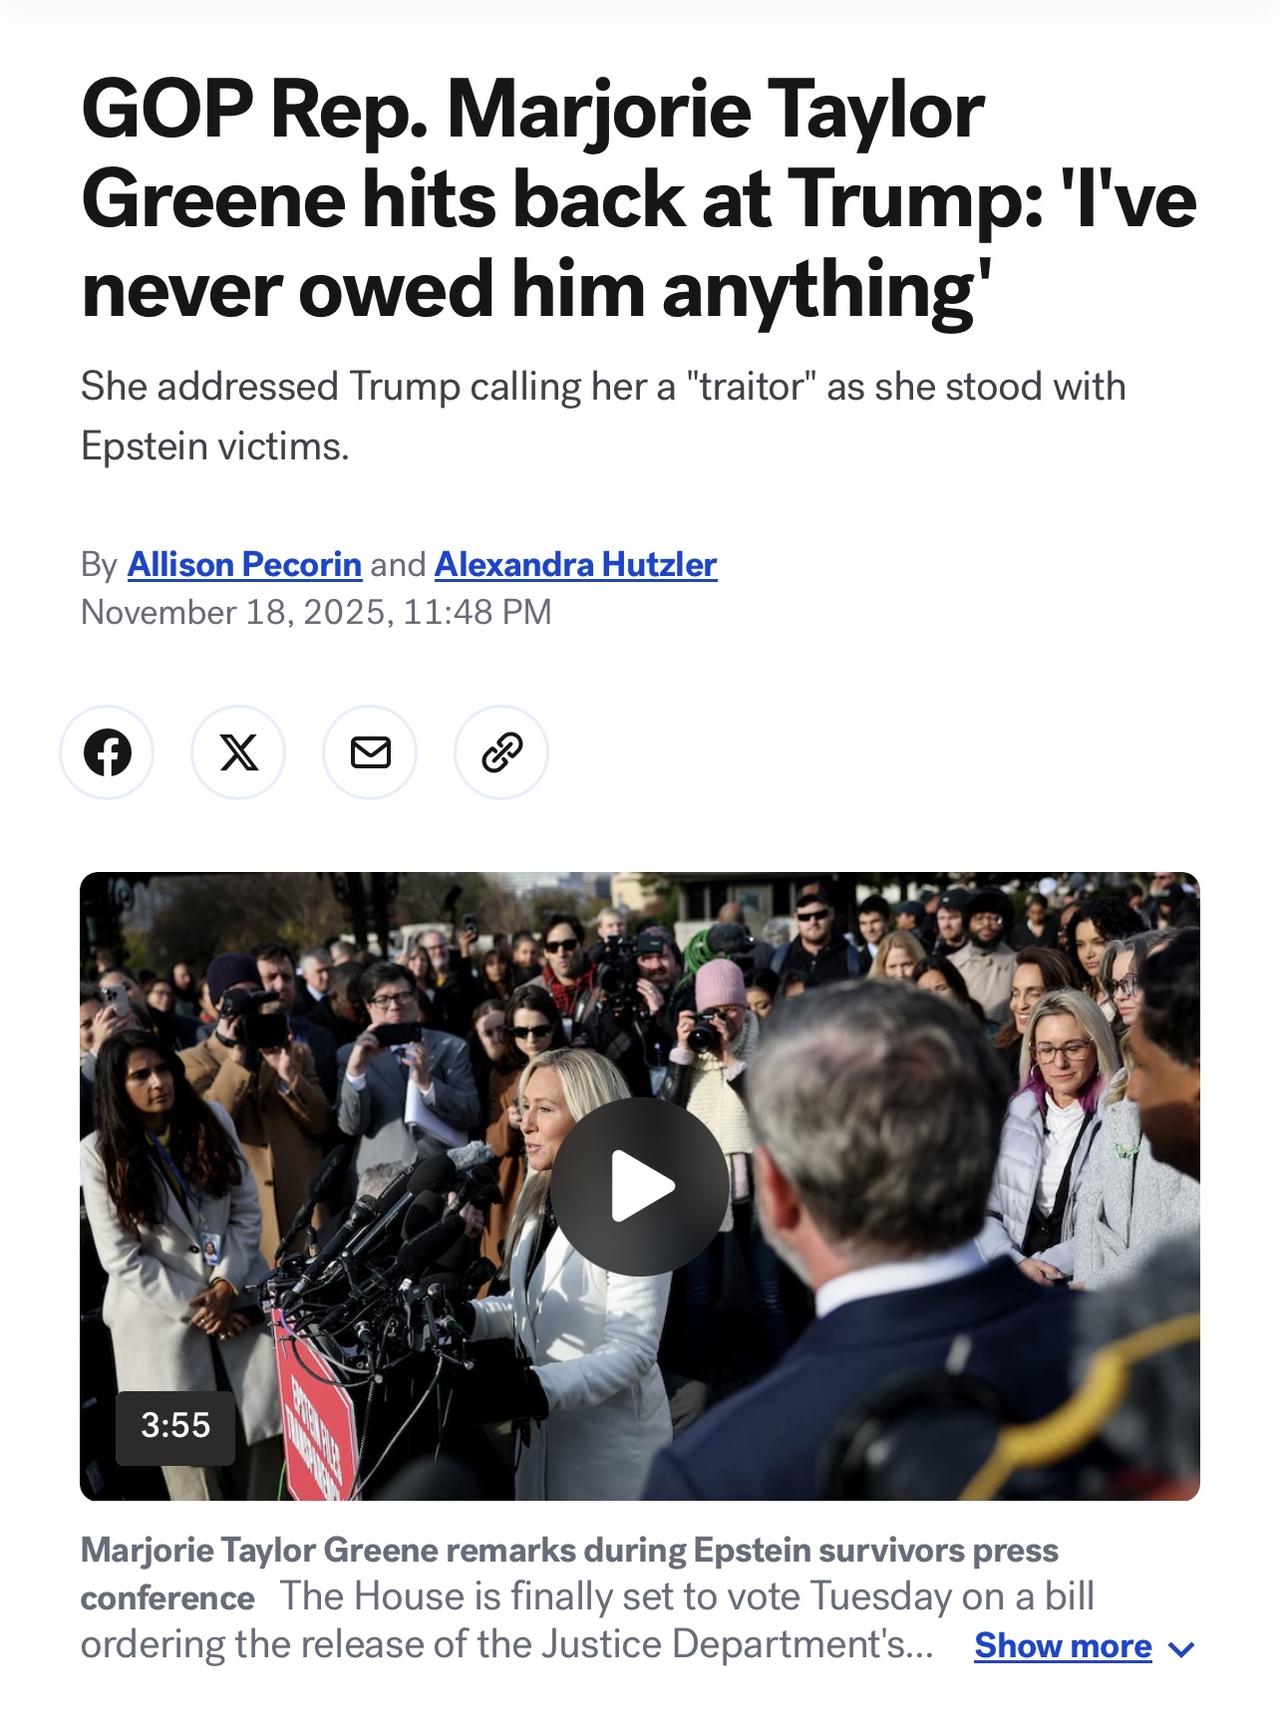Open Alexandra Hutzler's author page
The image size is (1280, 1734).
[575, 564]
